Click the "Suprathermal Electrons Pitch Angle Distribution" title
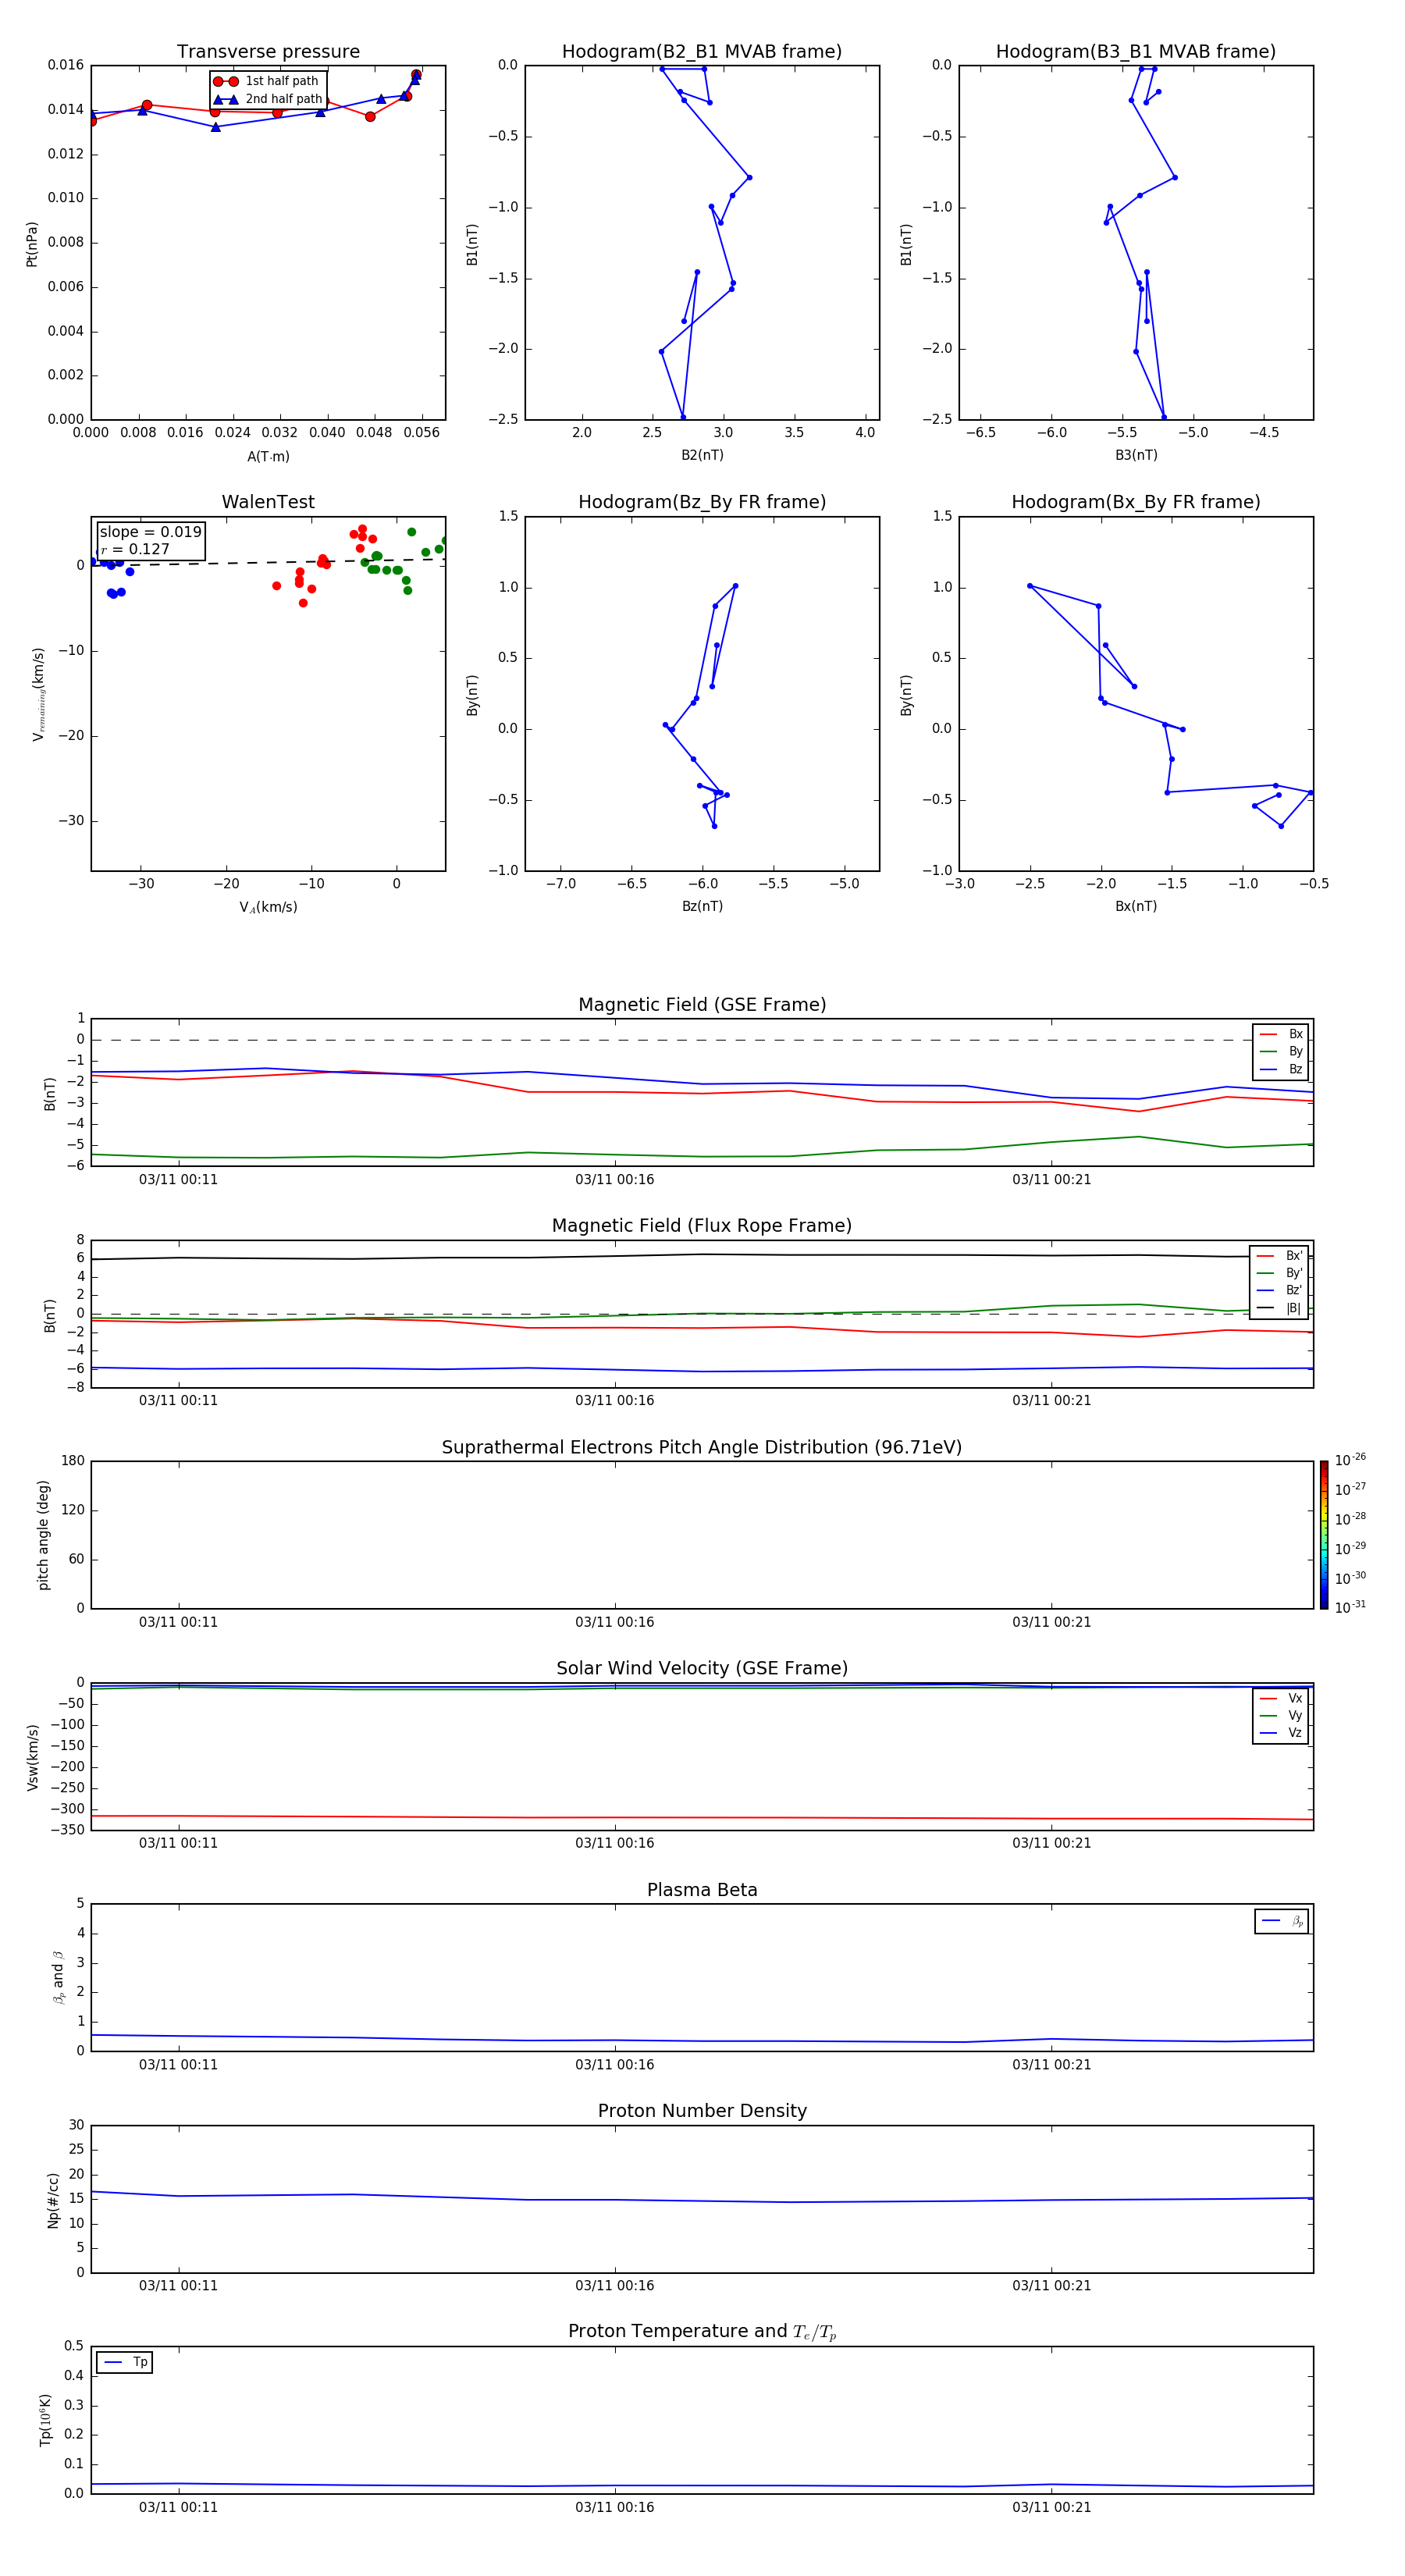Screen dimensions: 1405x2576 tap(702, 1448)
